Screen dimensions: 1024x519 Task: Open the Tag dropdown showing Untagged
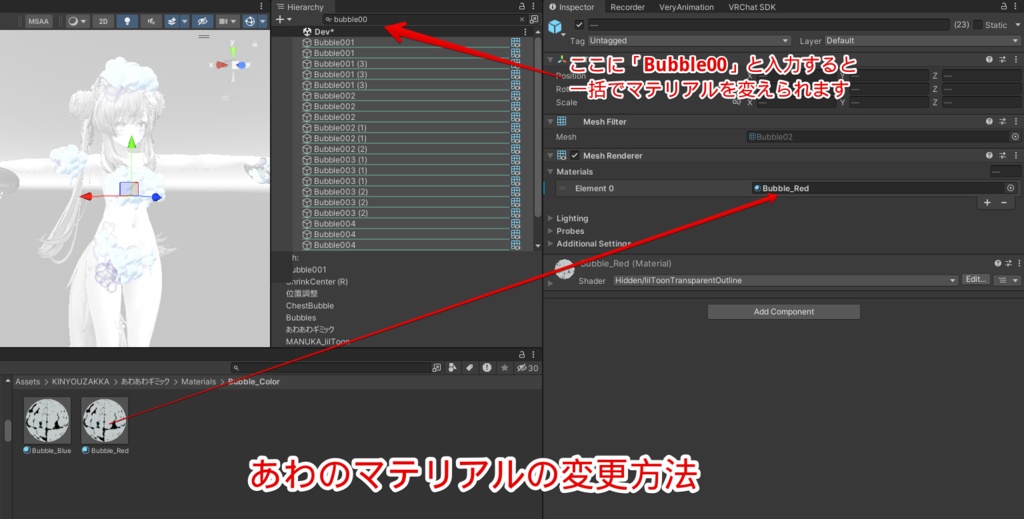(x=689, y=40)
